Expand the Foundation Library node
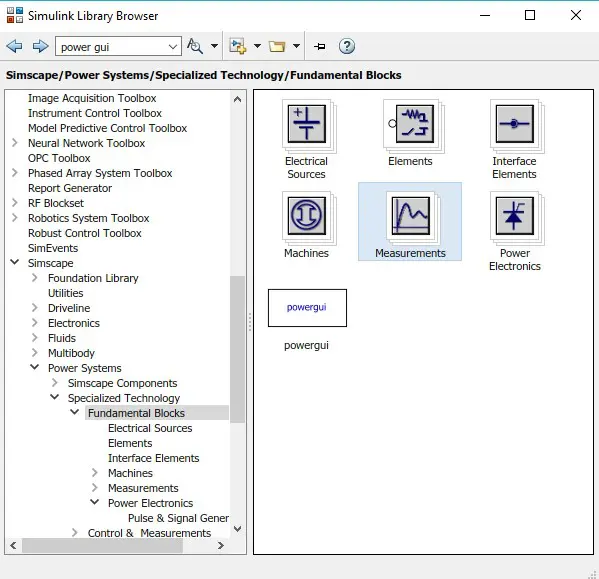This screenshot has height=579, width=599. point(35,278)
